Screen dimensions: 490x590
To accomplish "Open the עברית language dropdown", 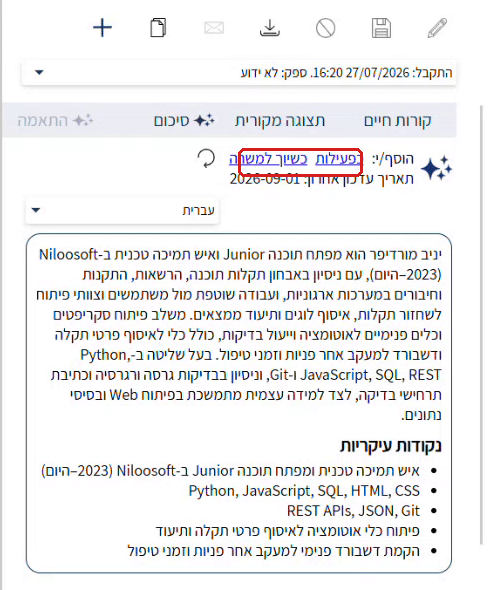I will coord(122,210).
